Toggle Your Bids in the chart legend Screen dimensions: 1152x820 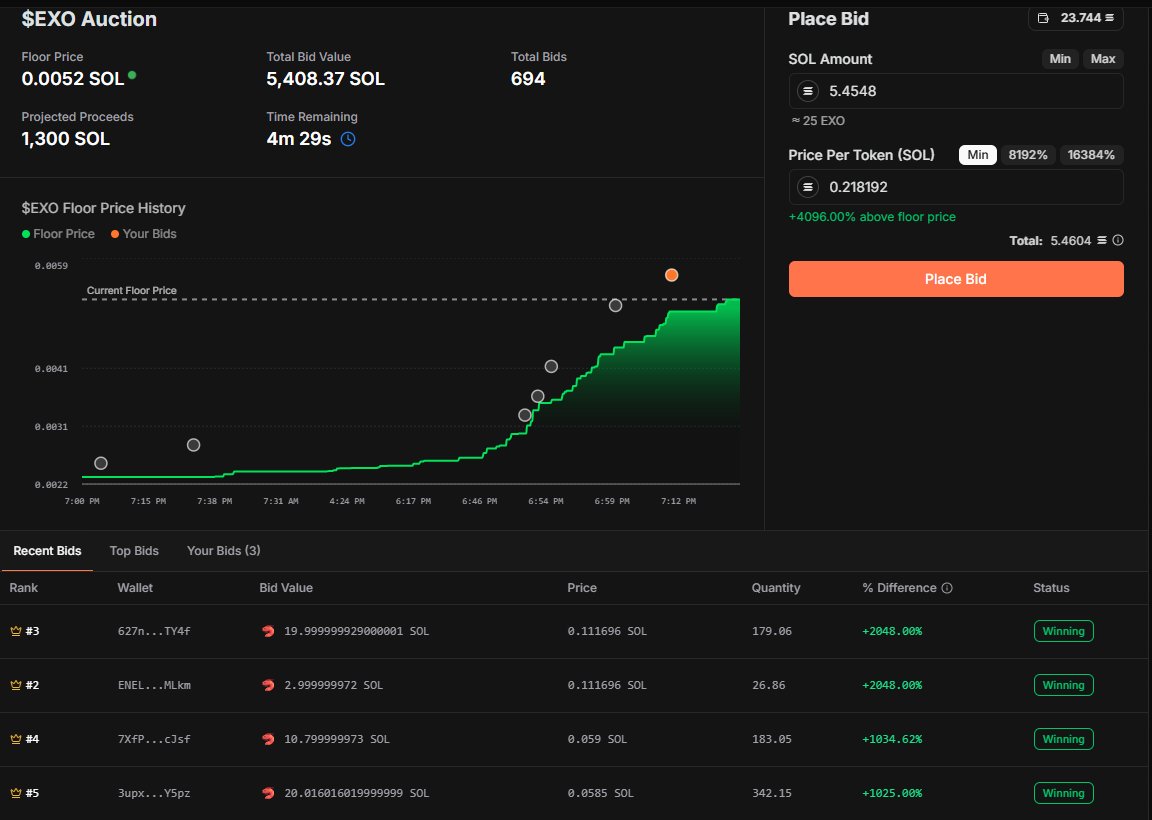coord(141,234)
